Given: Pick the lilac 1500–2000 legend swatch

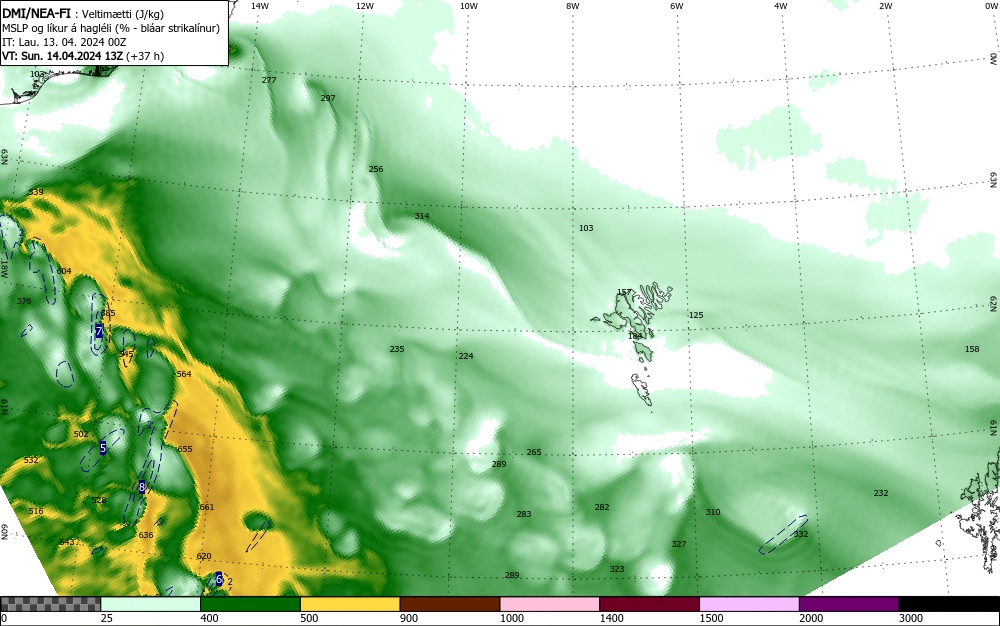Looking at the screenshot, I should (749, 604).
